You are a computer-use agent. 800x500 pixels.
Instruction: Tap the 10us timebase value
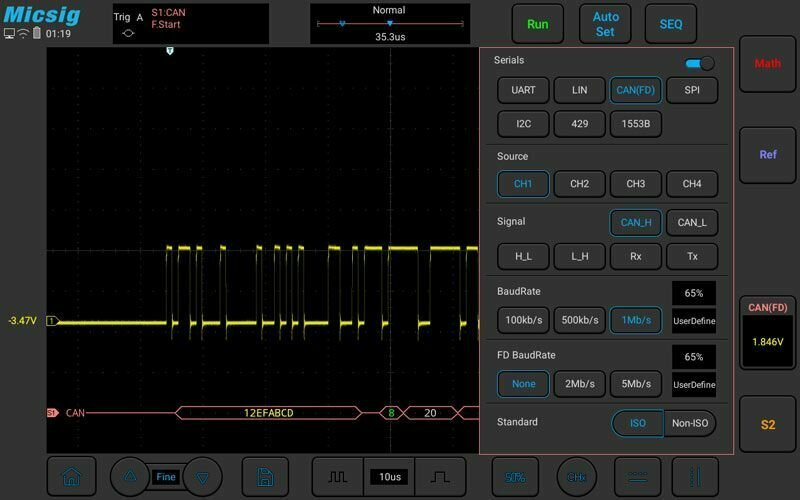click(389, 477)
